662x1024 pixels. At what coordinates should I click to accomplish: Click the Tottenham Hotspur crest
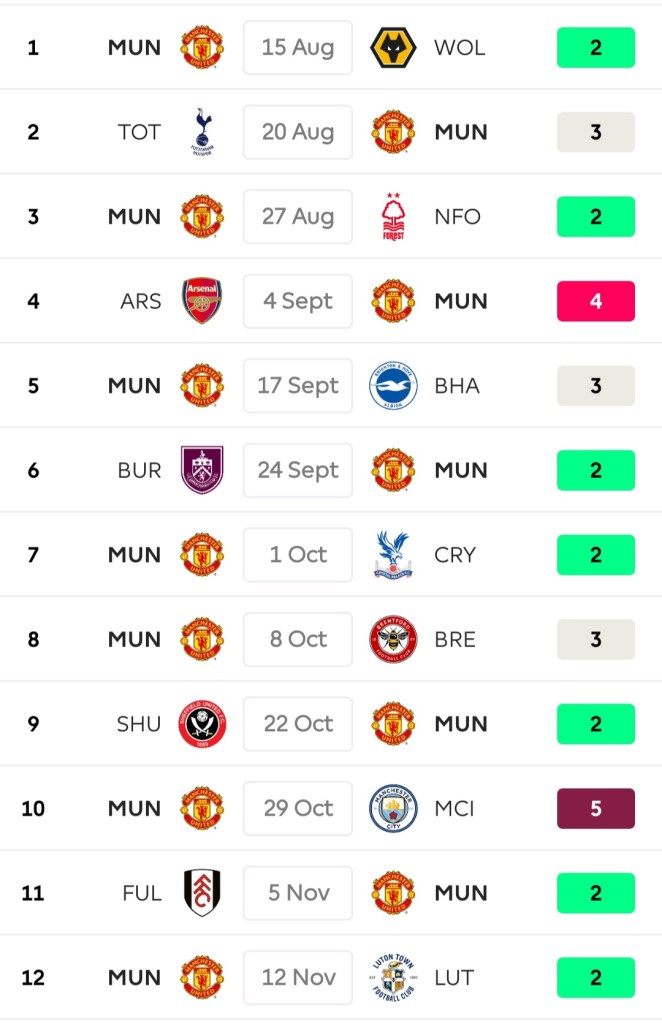tap(202, 132)
